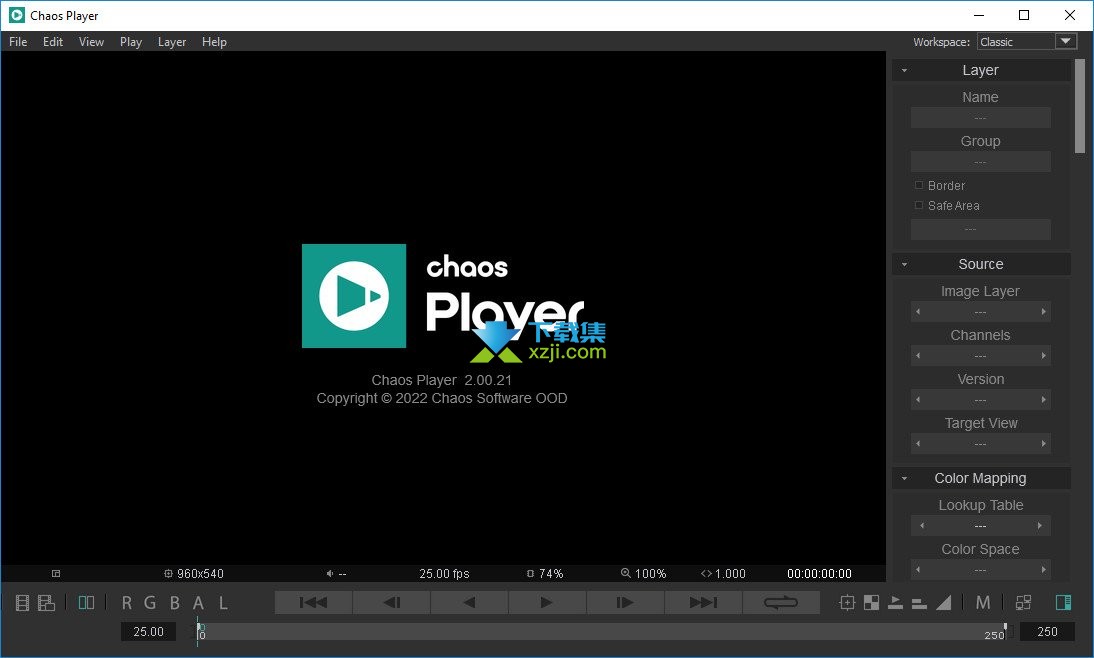
Task: Open the Edit menu
Action: (x=53, y=42)
